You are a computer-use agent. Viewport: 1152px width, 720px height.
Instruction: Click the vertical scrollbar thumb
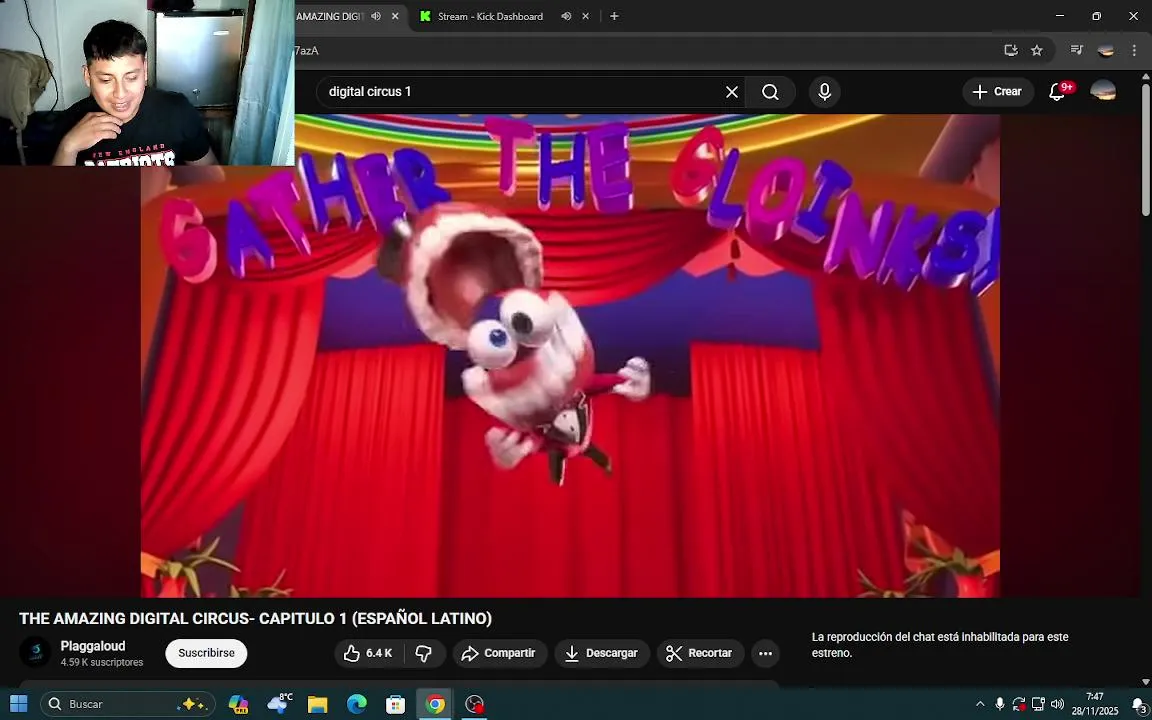pyautogui.click(x=1145, y=149)
